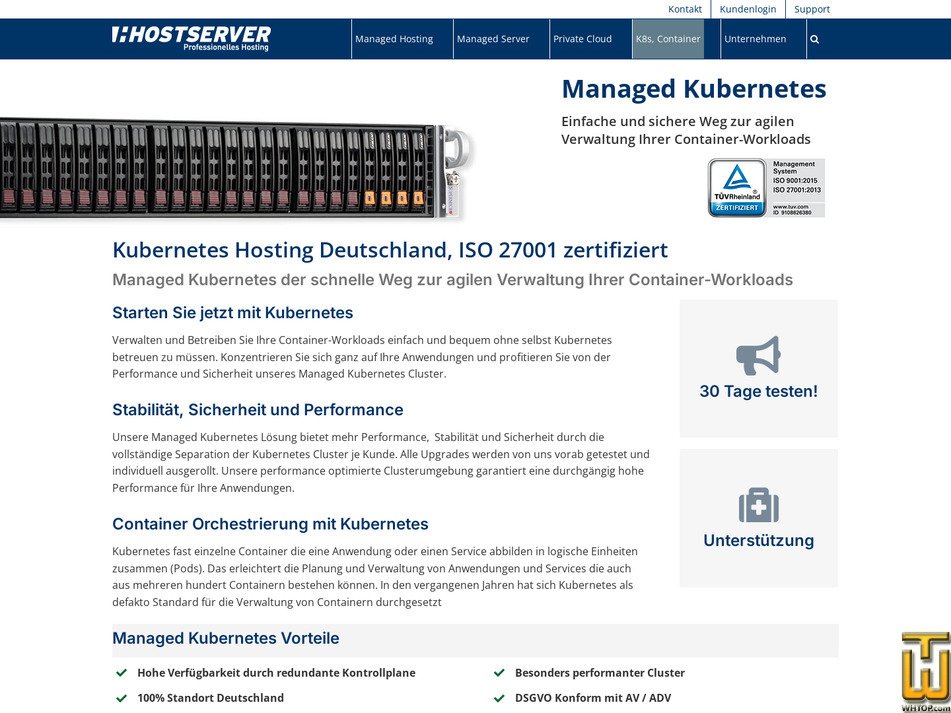The width and height of the screenshot is (951, 713).
Task: Click checkmark beside DSGVO Konform item
Action: (499, 698)
